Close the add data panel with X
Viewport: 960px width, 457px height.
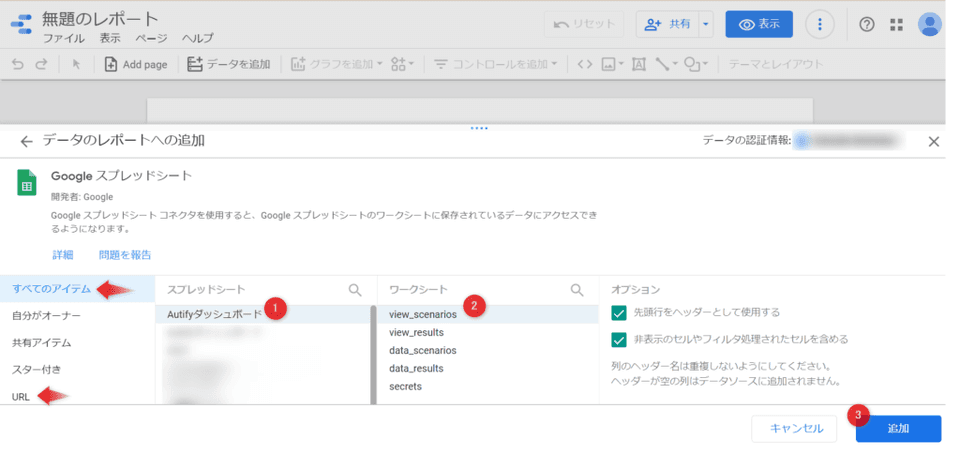pos(934,142)
